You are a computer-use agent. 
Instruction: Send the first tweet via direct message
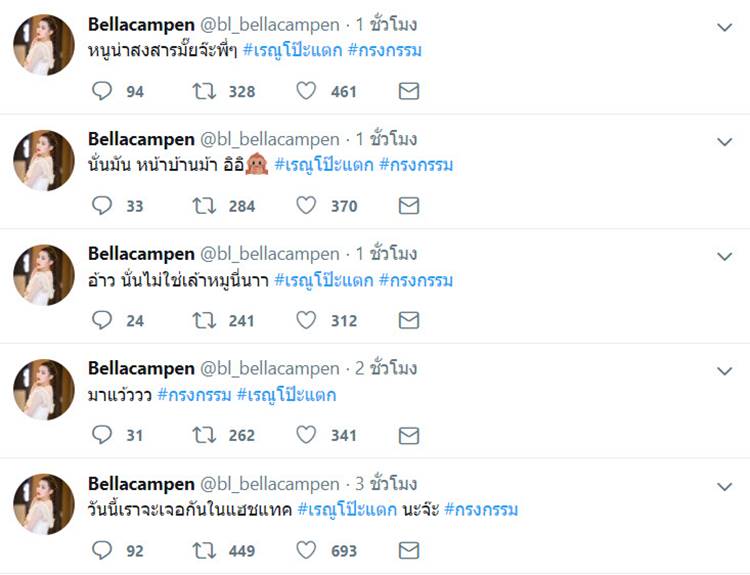(408, 91)
